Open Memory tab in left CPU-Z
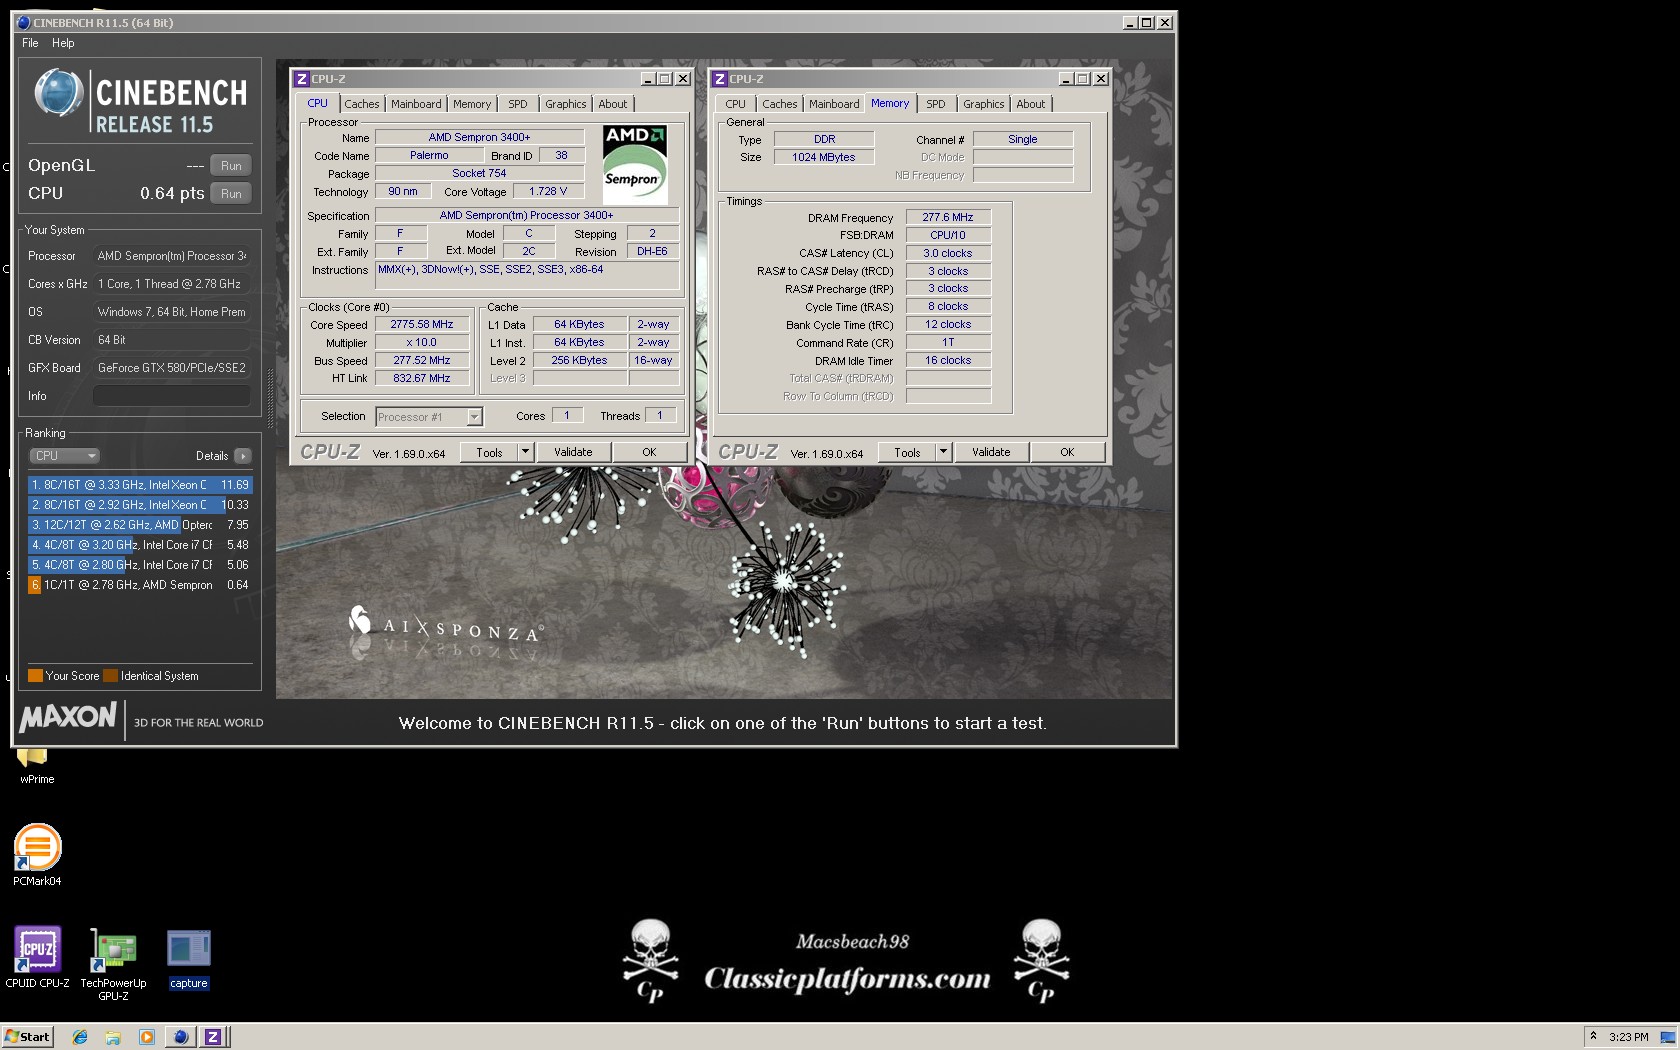The height and width of the screenshot is (1050, 1680). [x=472, y=104]
